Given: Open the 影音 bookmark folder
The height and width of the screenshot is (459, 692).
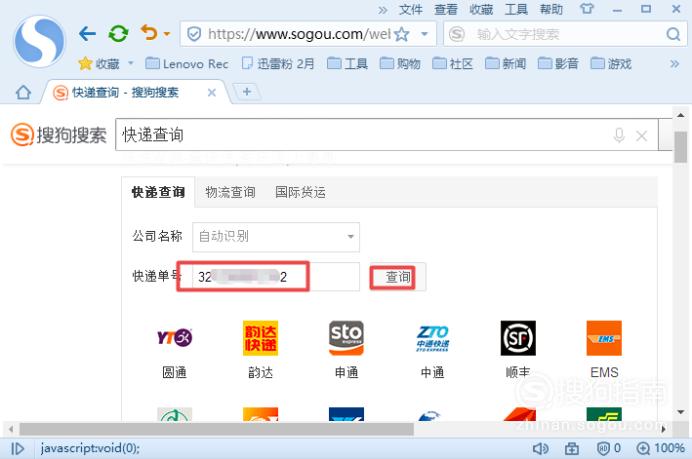Looking at the screenshot, I should pyautogui.click(x=558, y=64).
